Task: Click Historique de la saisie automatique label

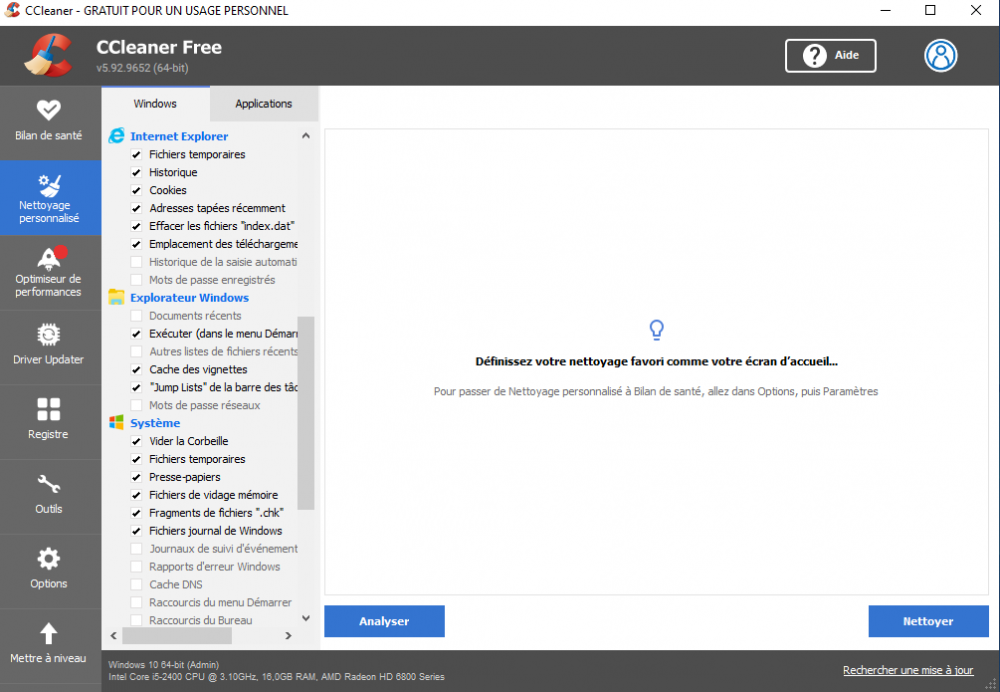Action: coord(223,261)
